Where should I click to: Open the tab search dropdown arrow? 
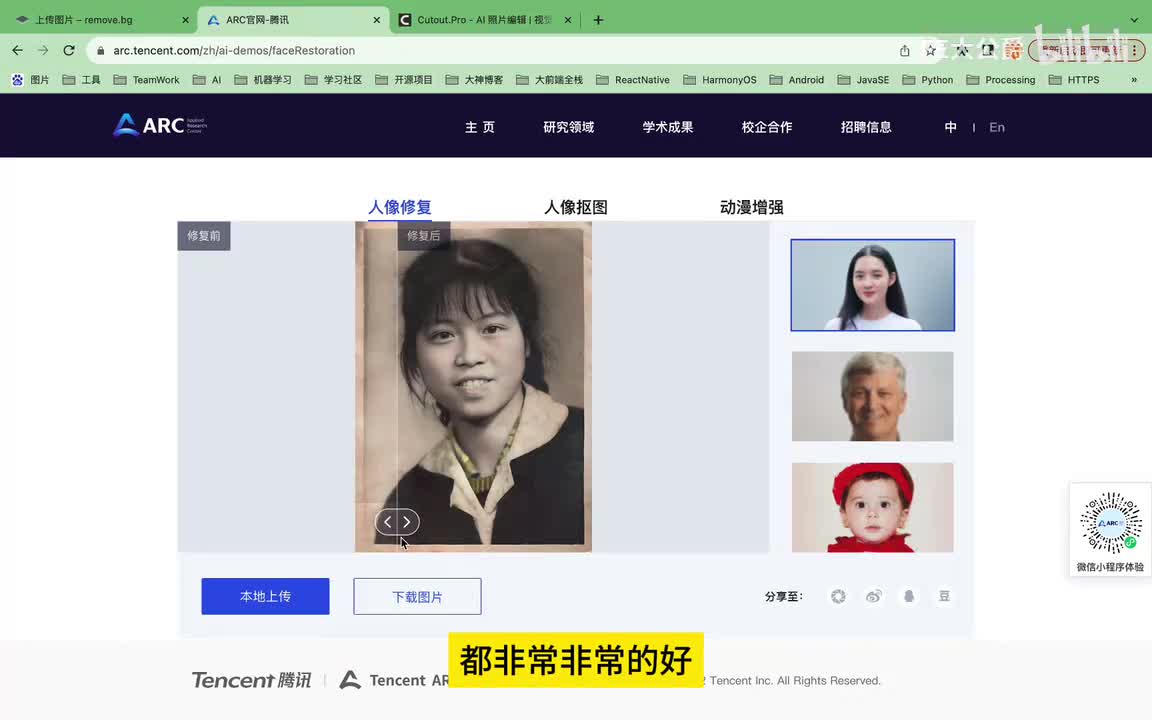click(1134, 20)
